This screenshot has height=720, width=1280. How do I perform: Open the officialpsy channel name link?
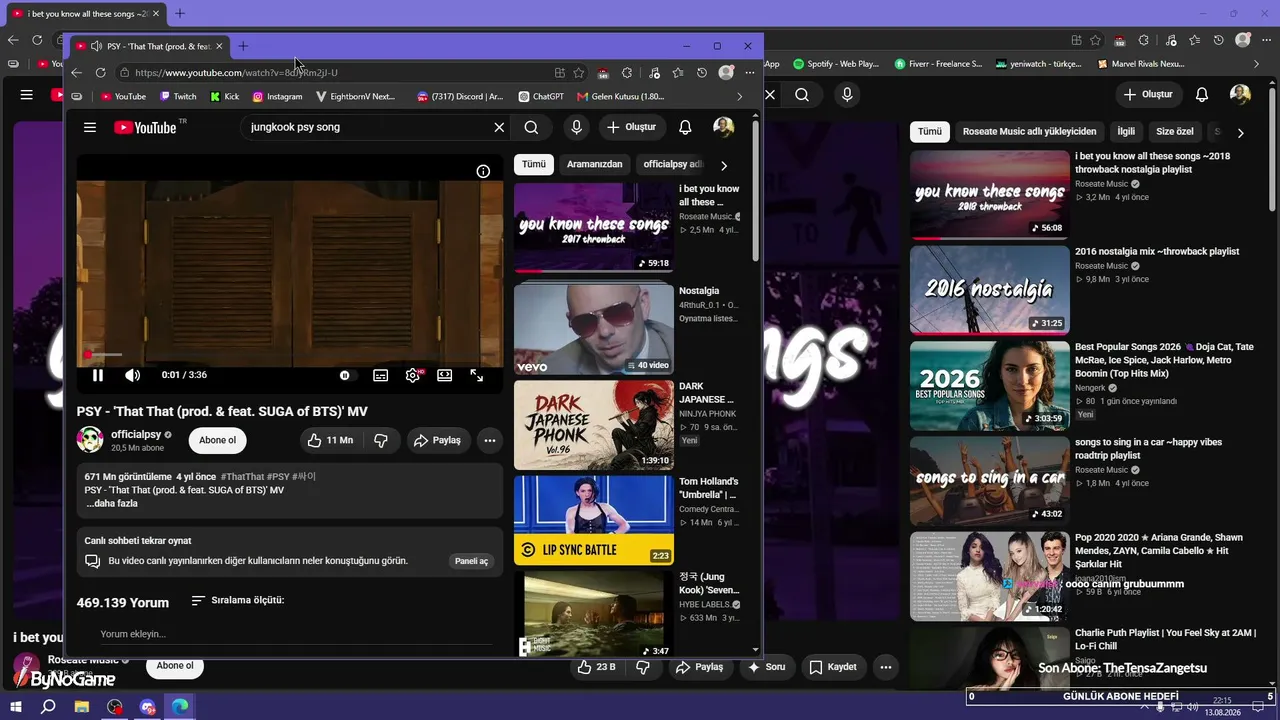(x=136, y=434)
